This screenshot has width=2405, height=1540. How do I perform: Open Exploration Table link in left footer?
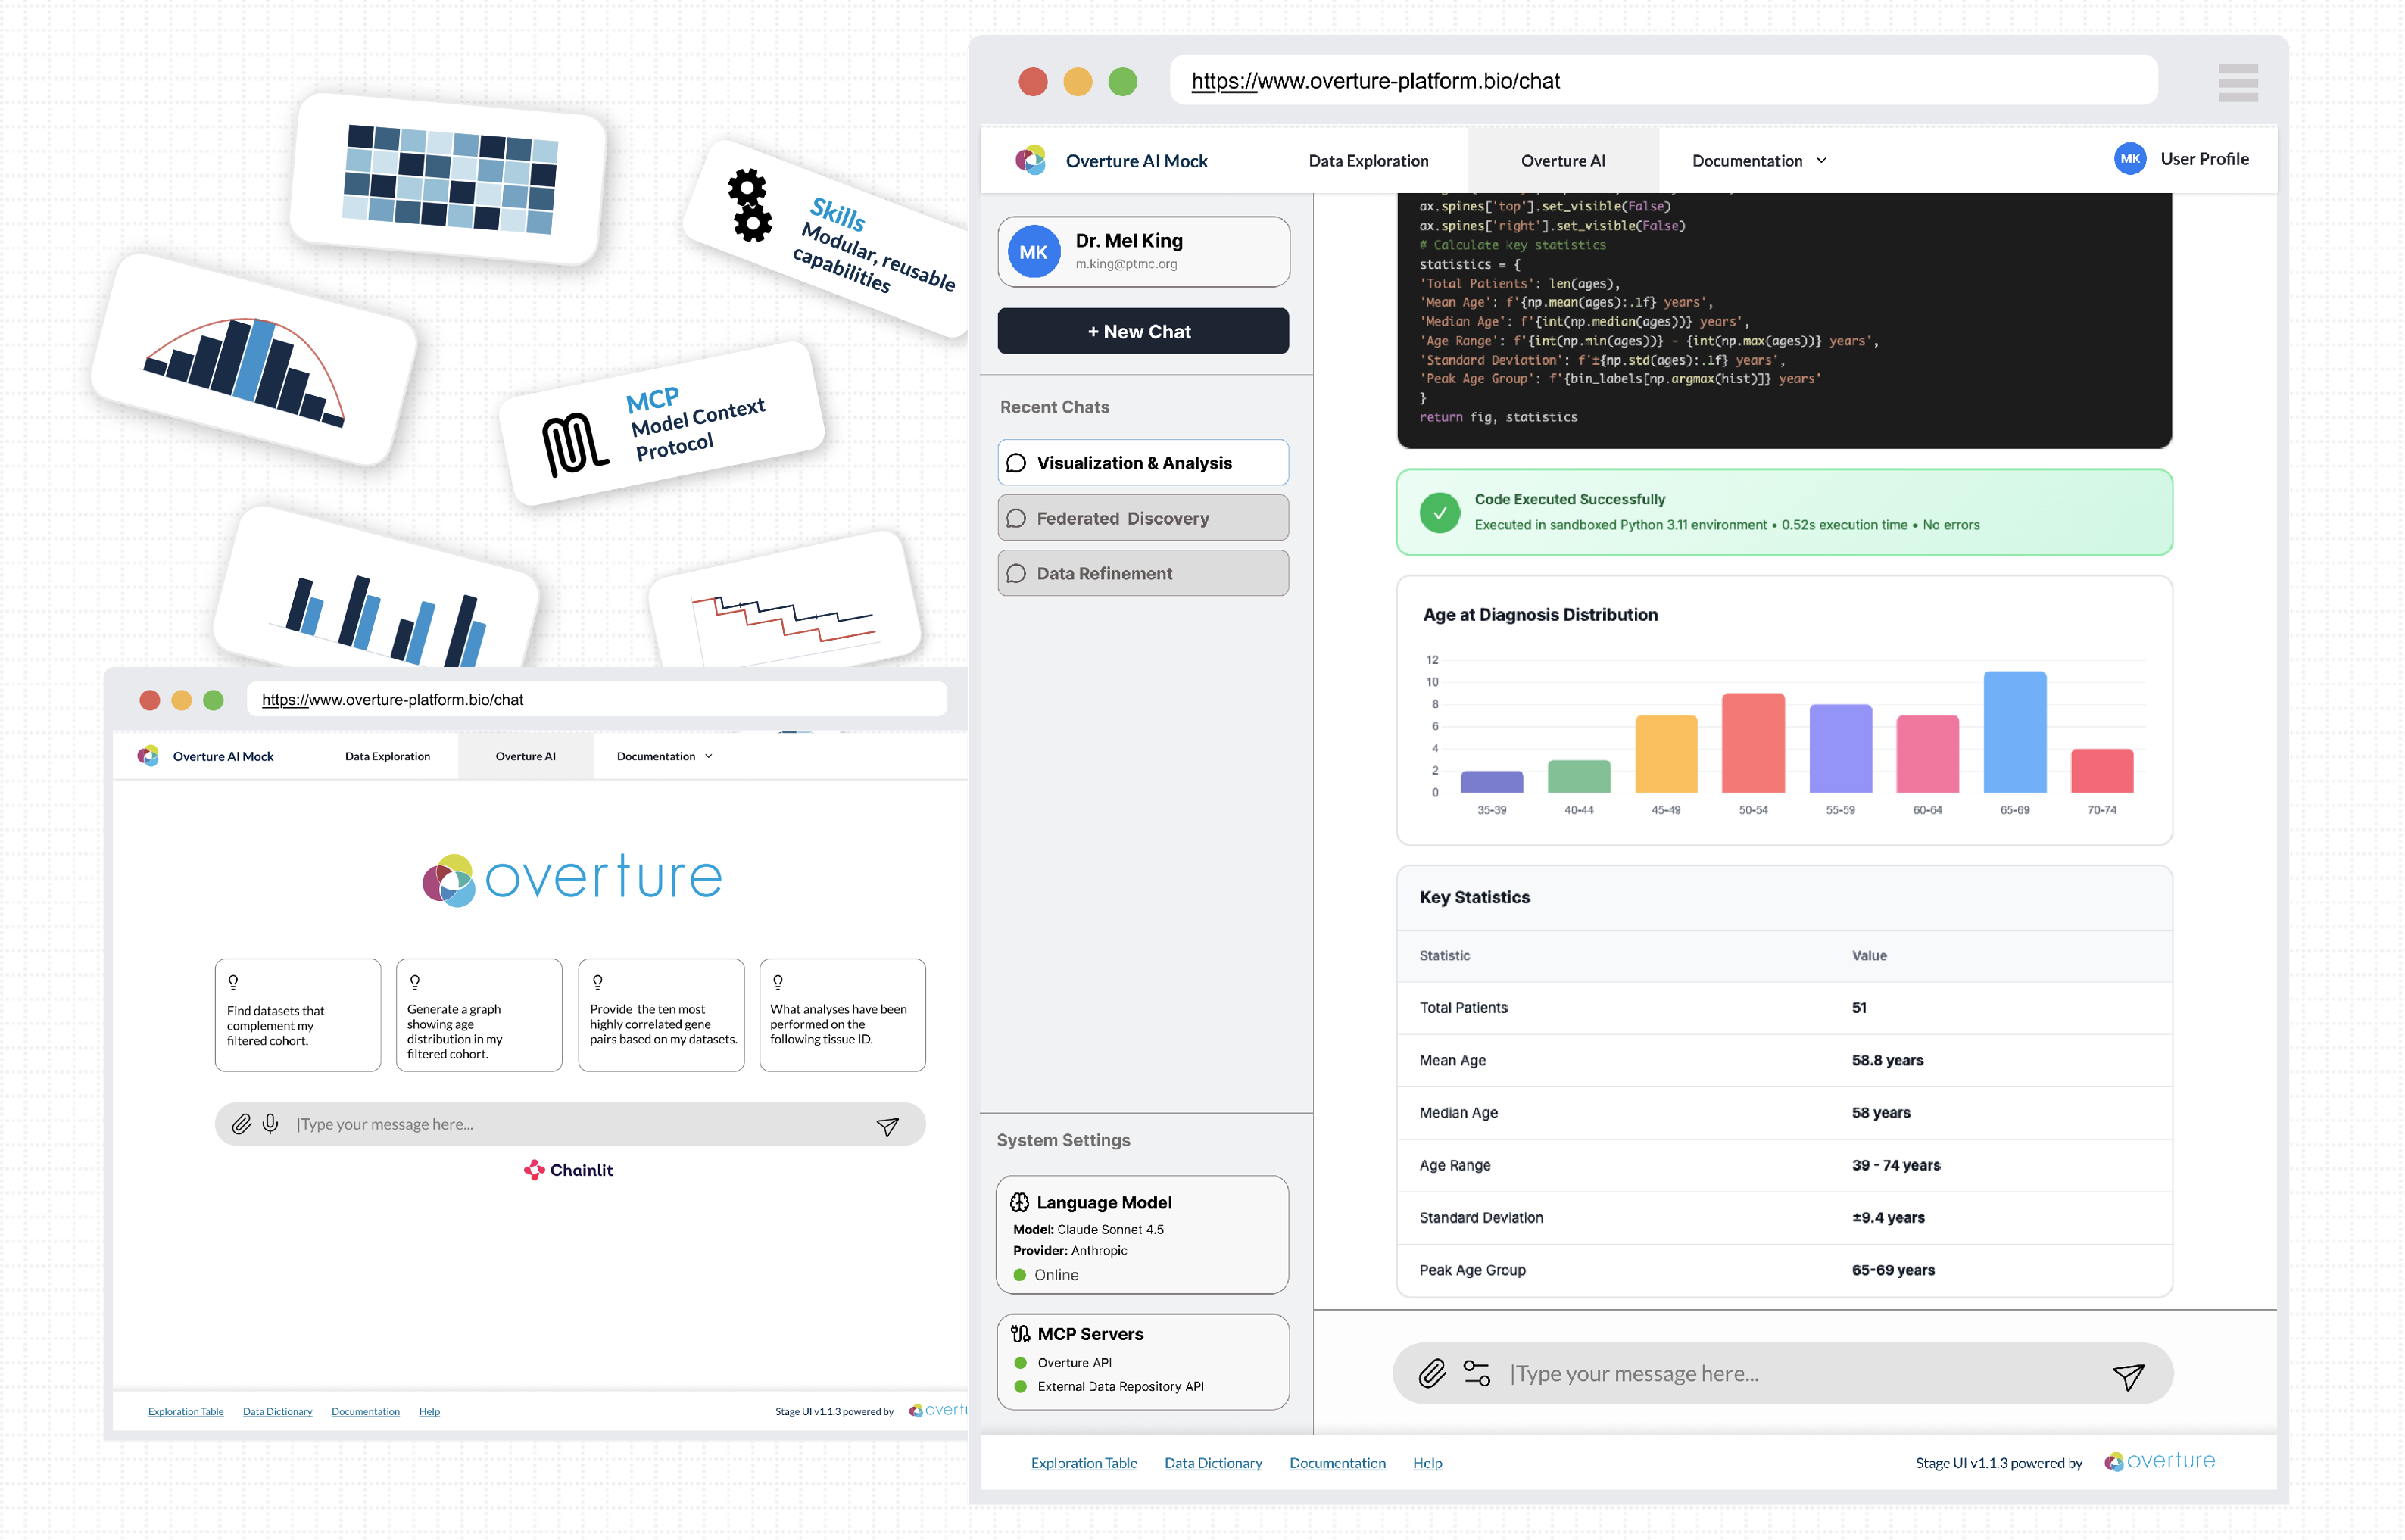pyautogui.click(x=185, y=1411)
